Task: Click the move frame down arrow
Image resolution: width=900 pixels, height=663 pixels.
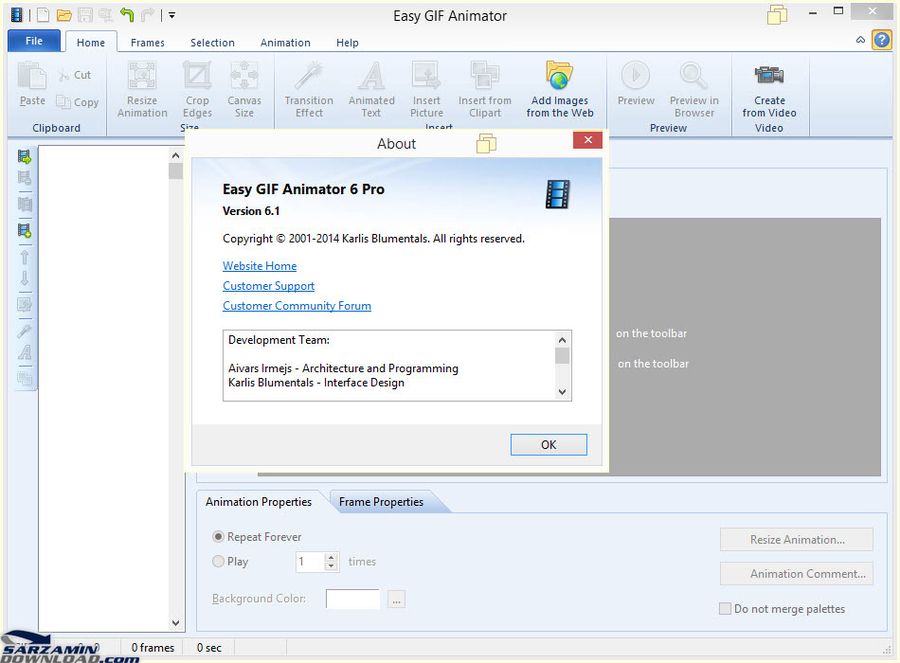Action: coord(24,278)
